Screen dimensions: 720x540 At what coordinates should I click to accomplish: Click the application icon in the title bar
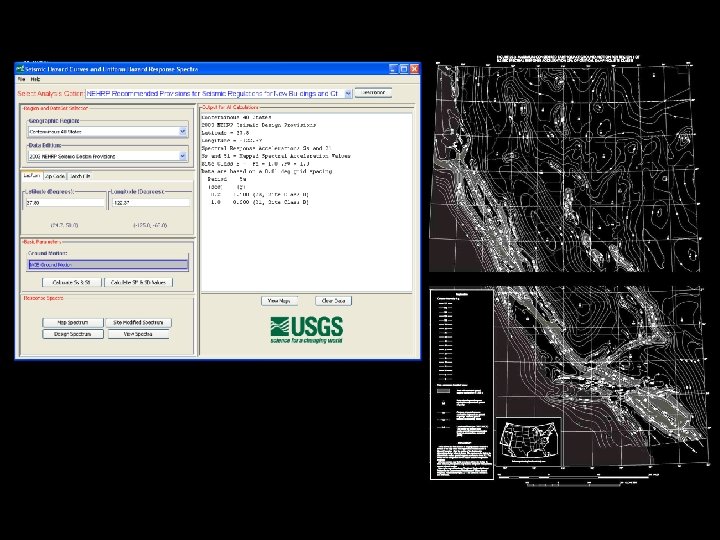(x=20, y=68)
